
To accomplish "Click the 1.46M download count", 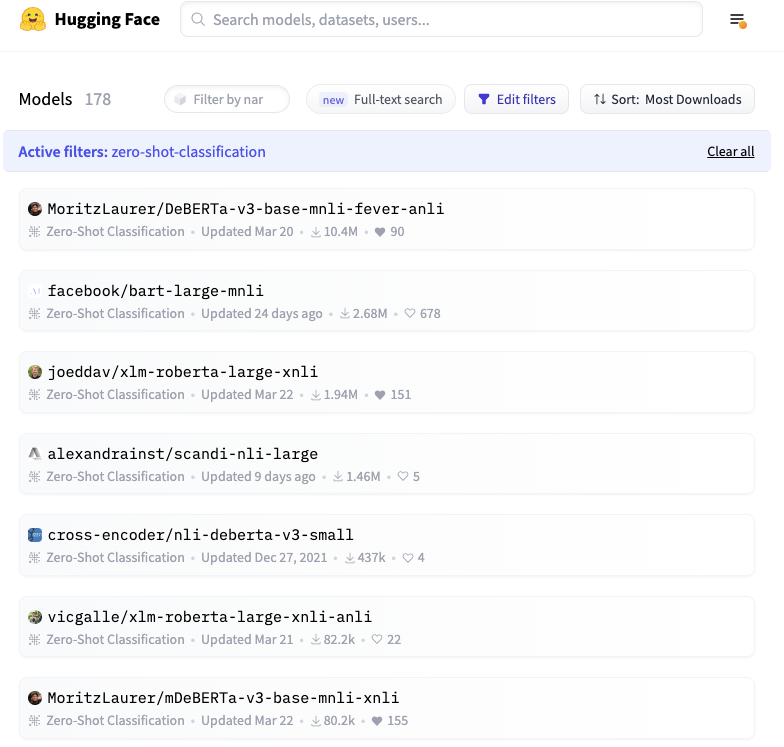I will [364, 476].
